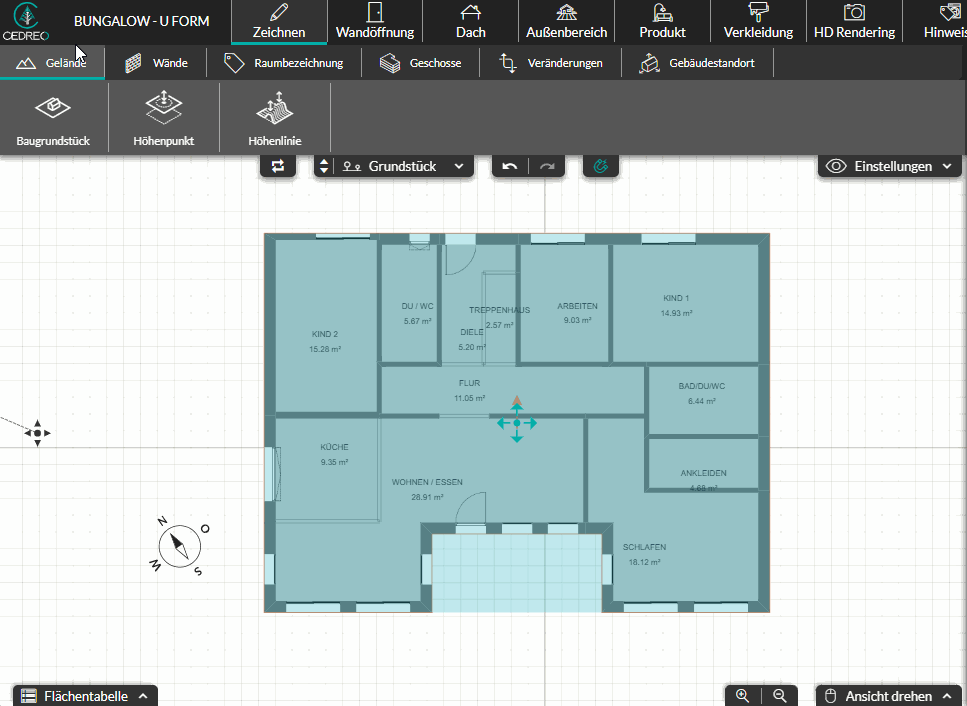967x706 pixels.
Task: Toggle the magnet snapping icon
Action: [x=601, y=166]
